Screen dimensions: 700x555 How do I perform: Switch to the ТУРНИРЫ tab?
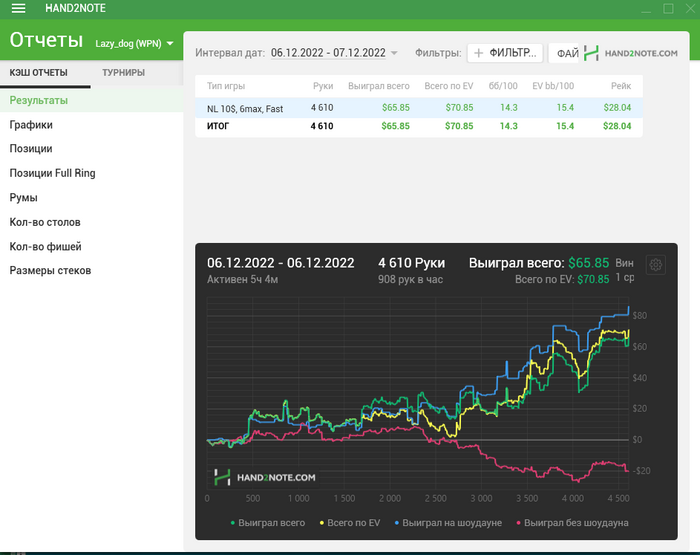123,73
